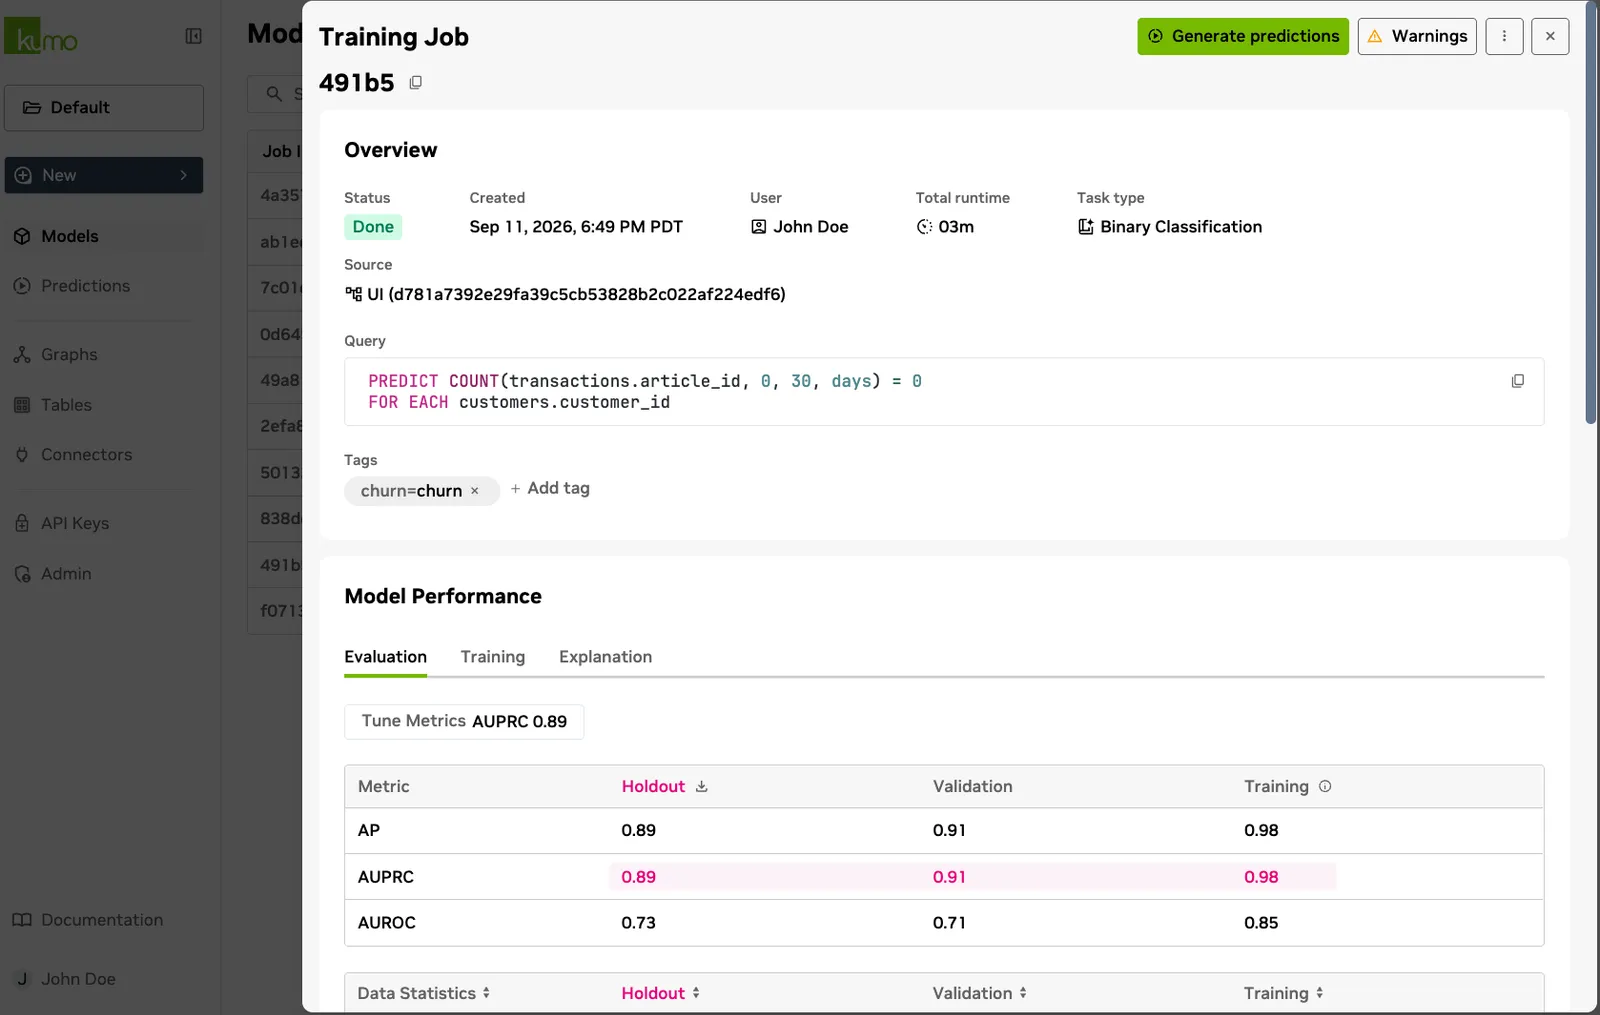The width and height of the screenshot is (1600, 1015).
Task: Sort the Training data statistics column
Action: 1283,993
